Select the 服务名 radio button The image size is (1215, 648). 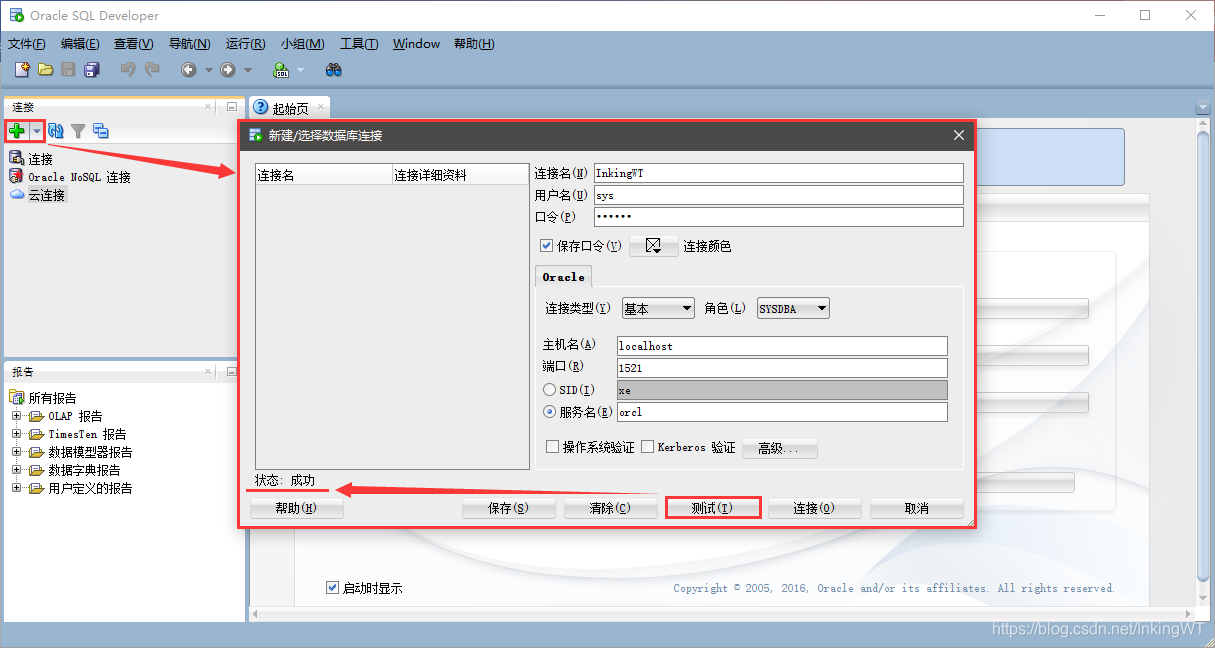point(549,412)
